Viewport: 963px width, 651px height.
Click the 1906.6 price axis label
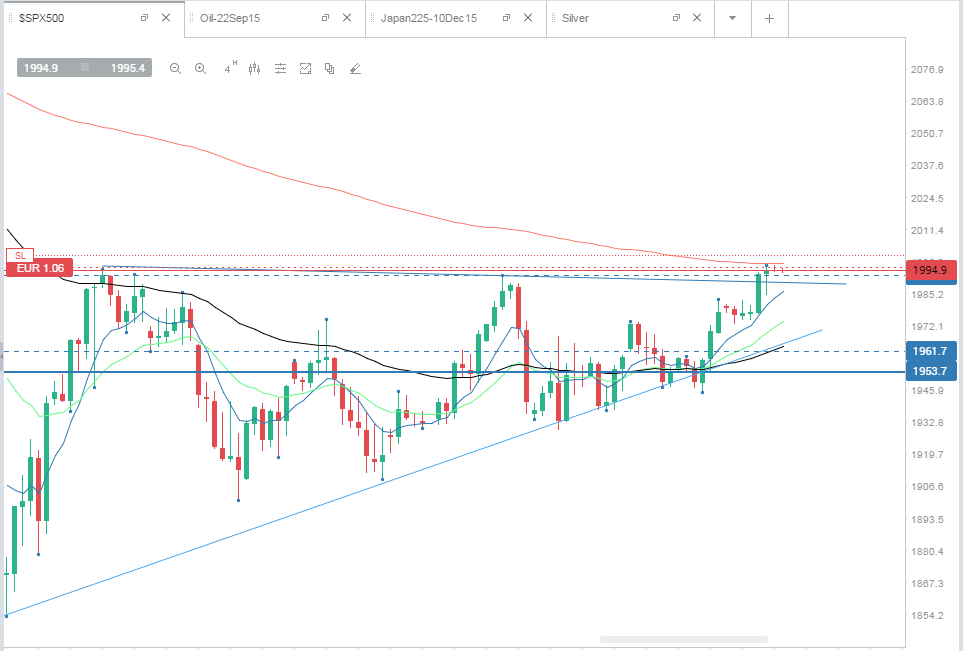[x=927, y=486]
